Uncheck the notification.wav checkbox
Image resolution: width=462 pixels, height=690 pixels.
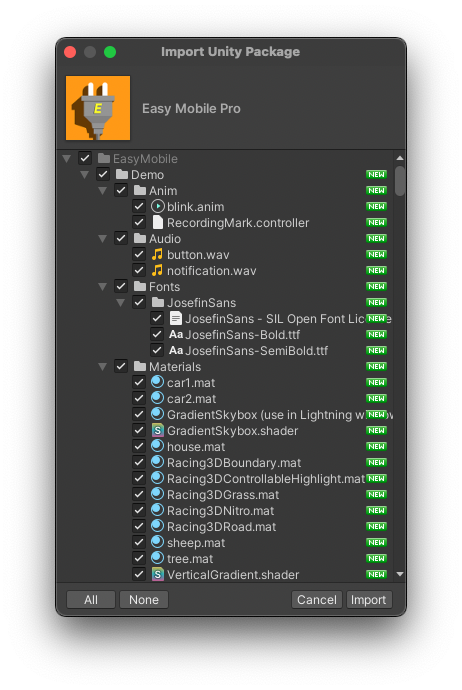[x=139, y=270]
